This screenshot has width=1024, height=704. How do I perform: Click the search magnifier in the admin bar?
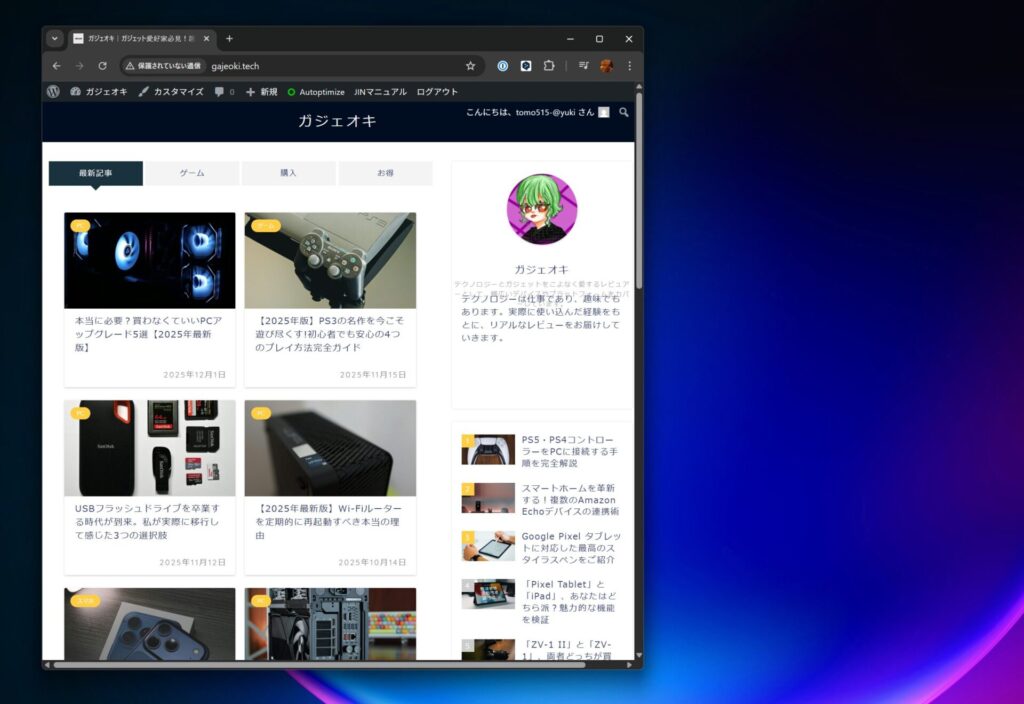tap(624, 112)
